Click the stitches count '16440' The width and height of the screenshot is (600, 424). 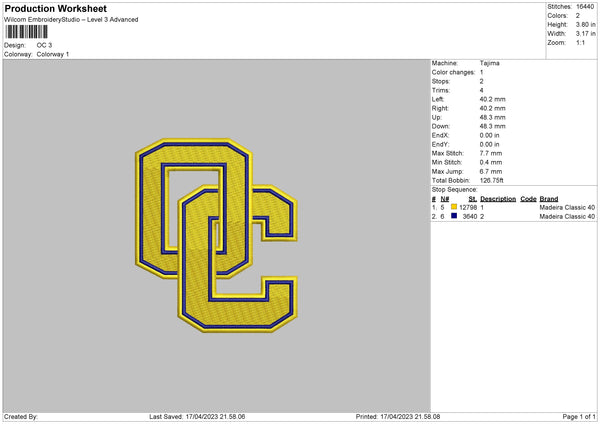(x=585, y=7)
